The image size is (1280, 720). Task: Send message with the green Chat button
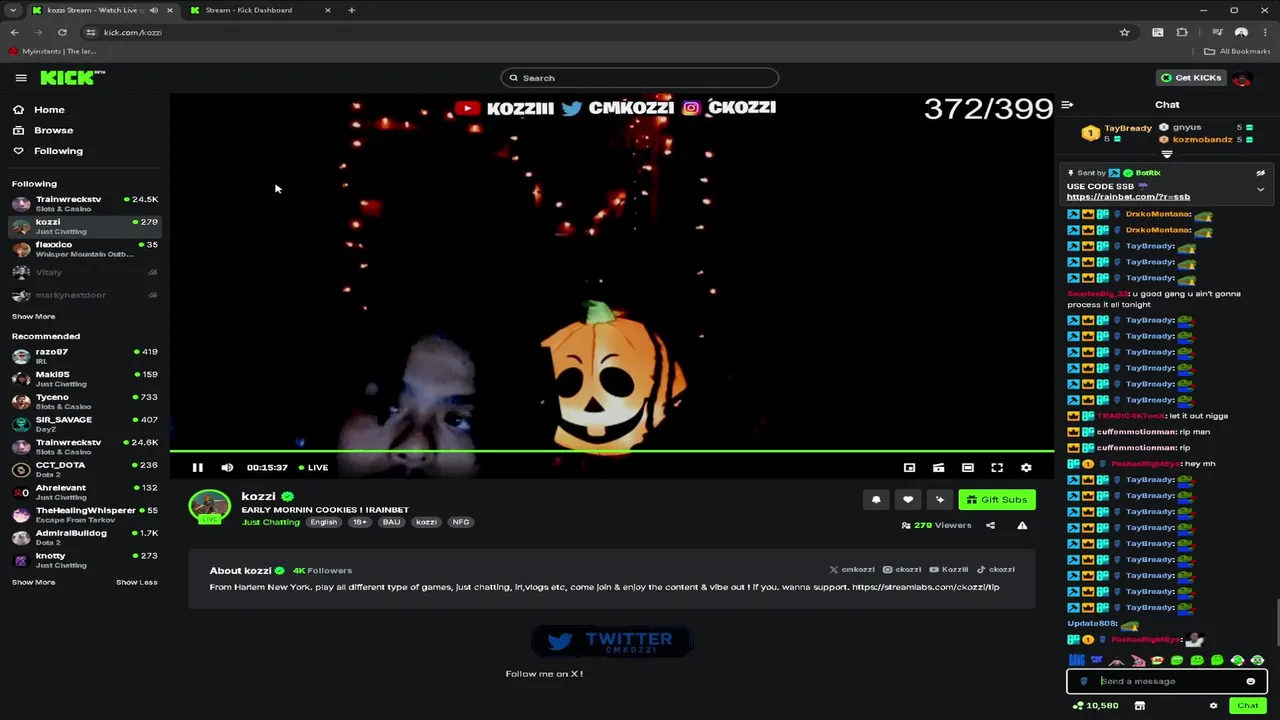(1247, 705)
